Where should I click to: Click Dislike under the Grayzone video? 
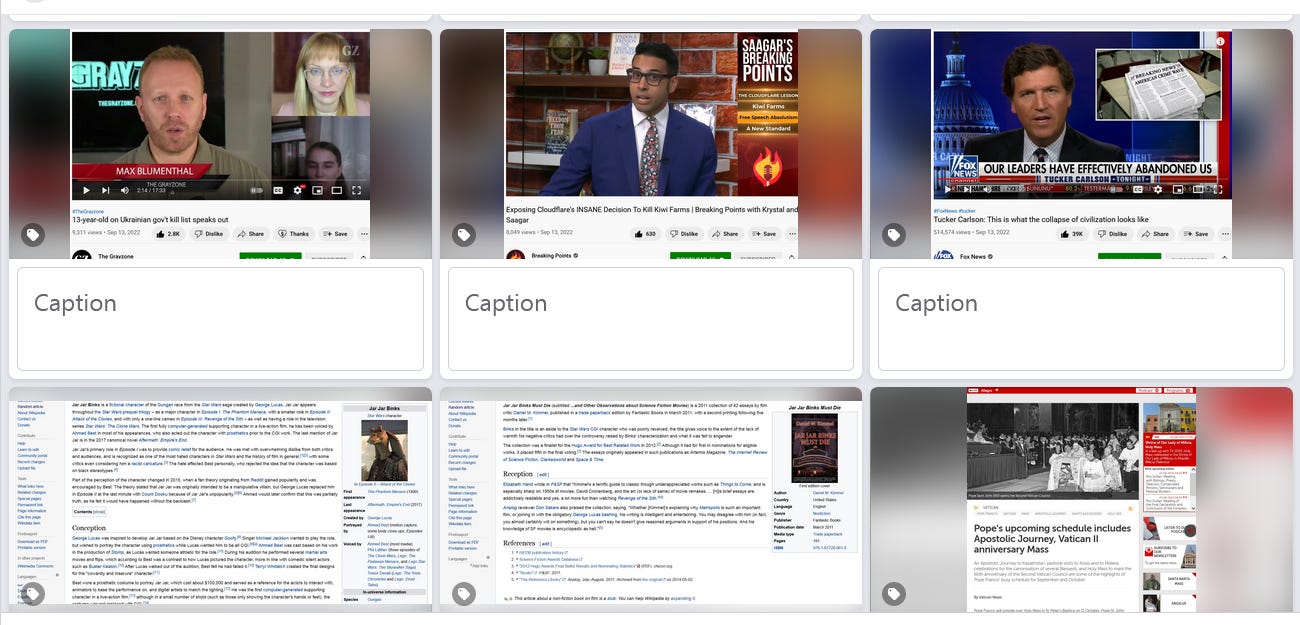coord(209,233)
